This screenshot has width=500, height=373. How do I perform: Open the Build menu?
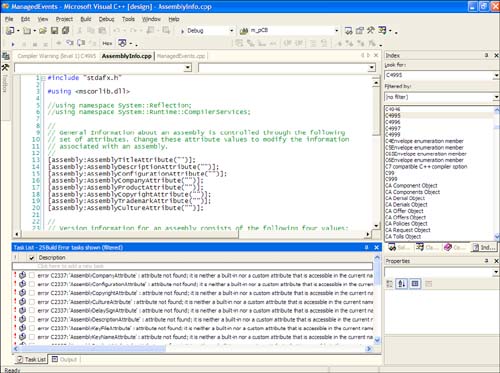[x=86, y=19]
